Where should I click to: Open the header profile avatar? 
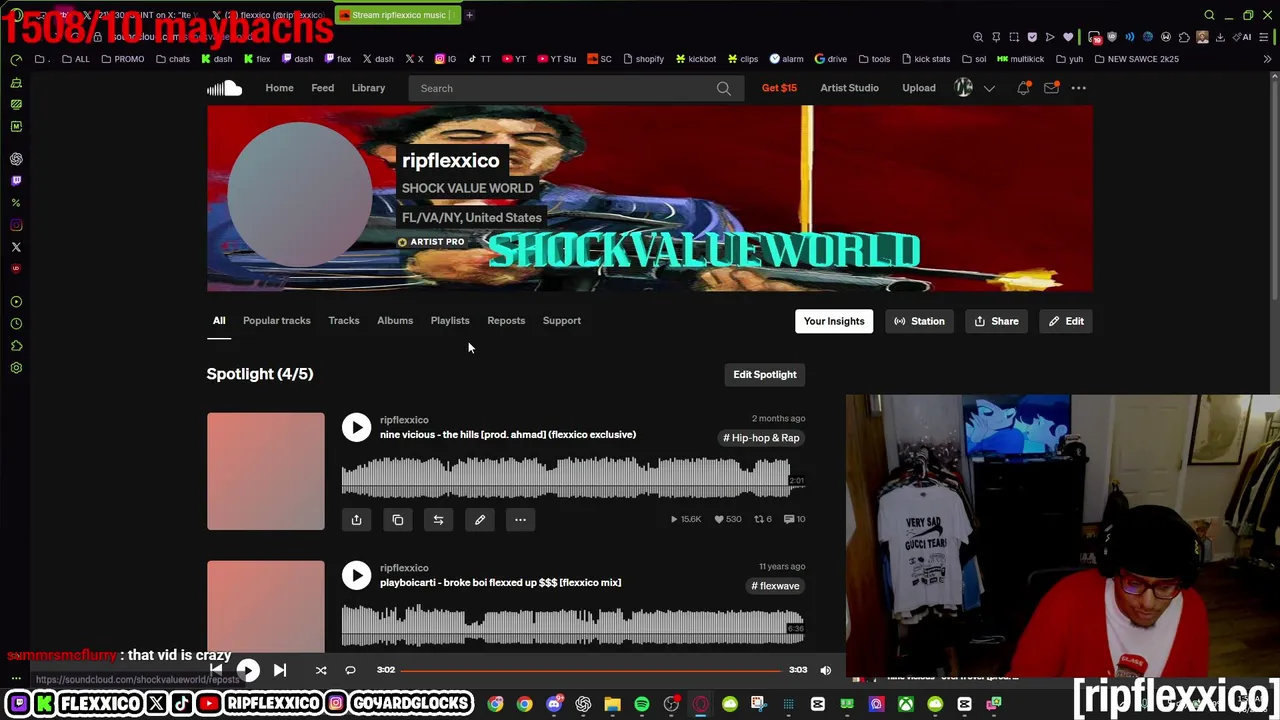(964, 88)
